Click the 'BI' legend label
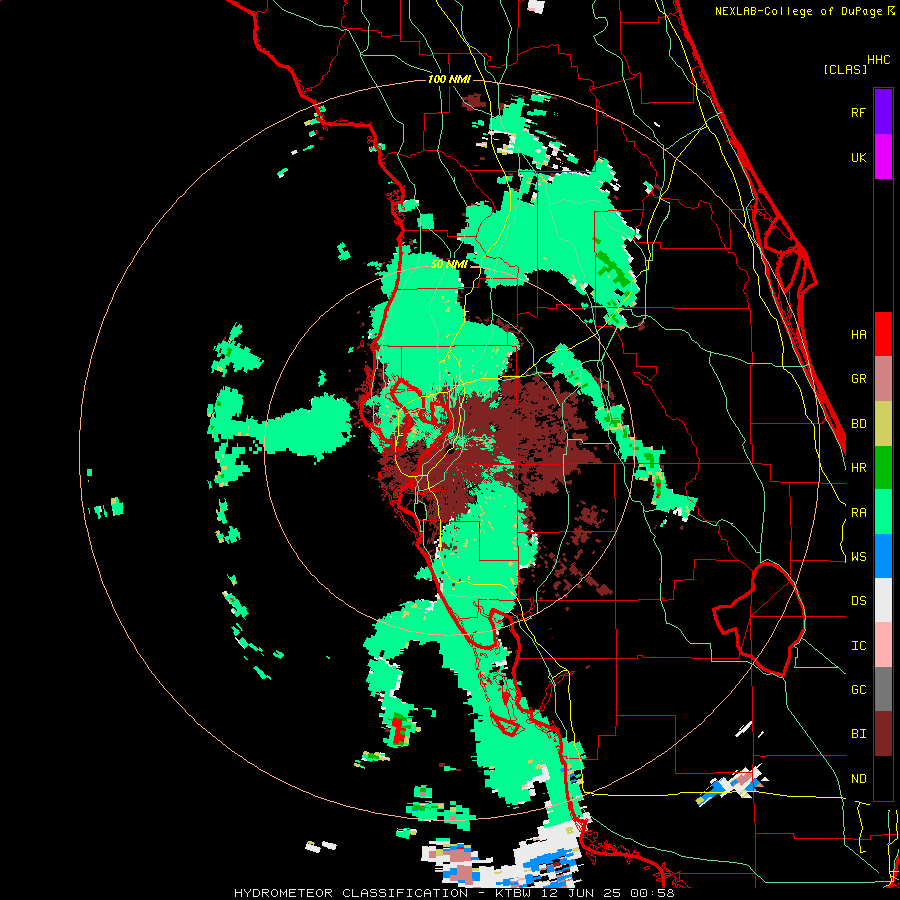This screenshot has width=900, height=900. tap(858, 734)
